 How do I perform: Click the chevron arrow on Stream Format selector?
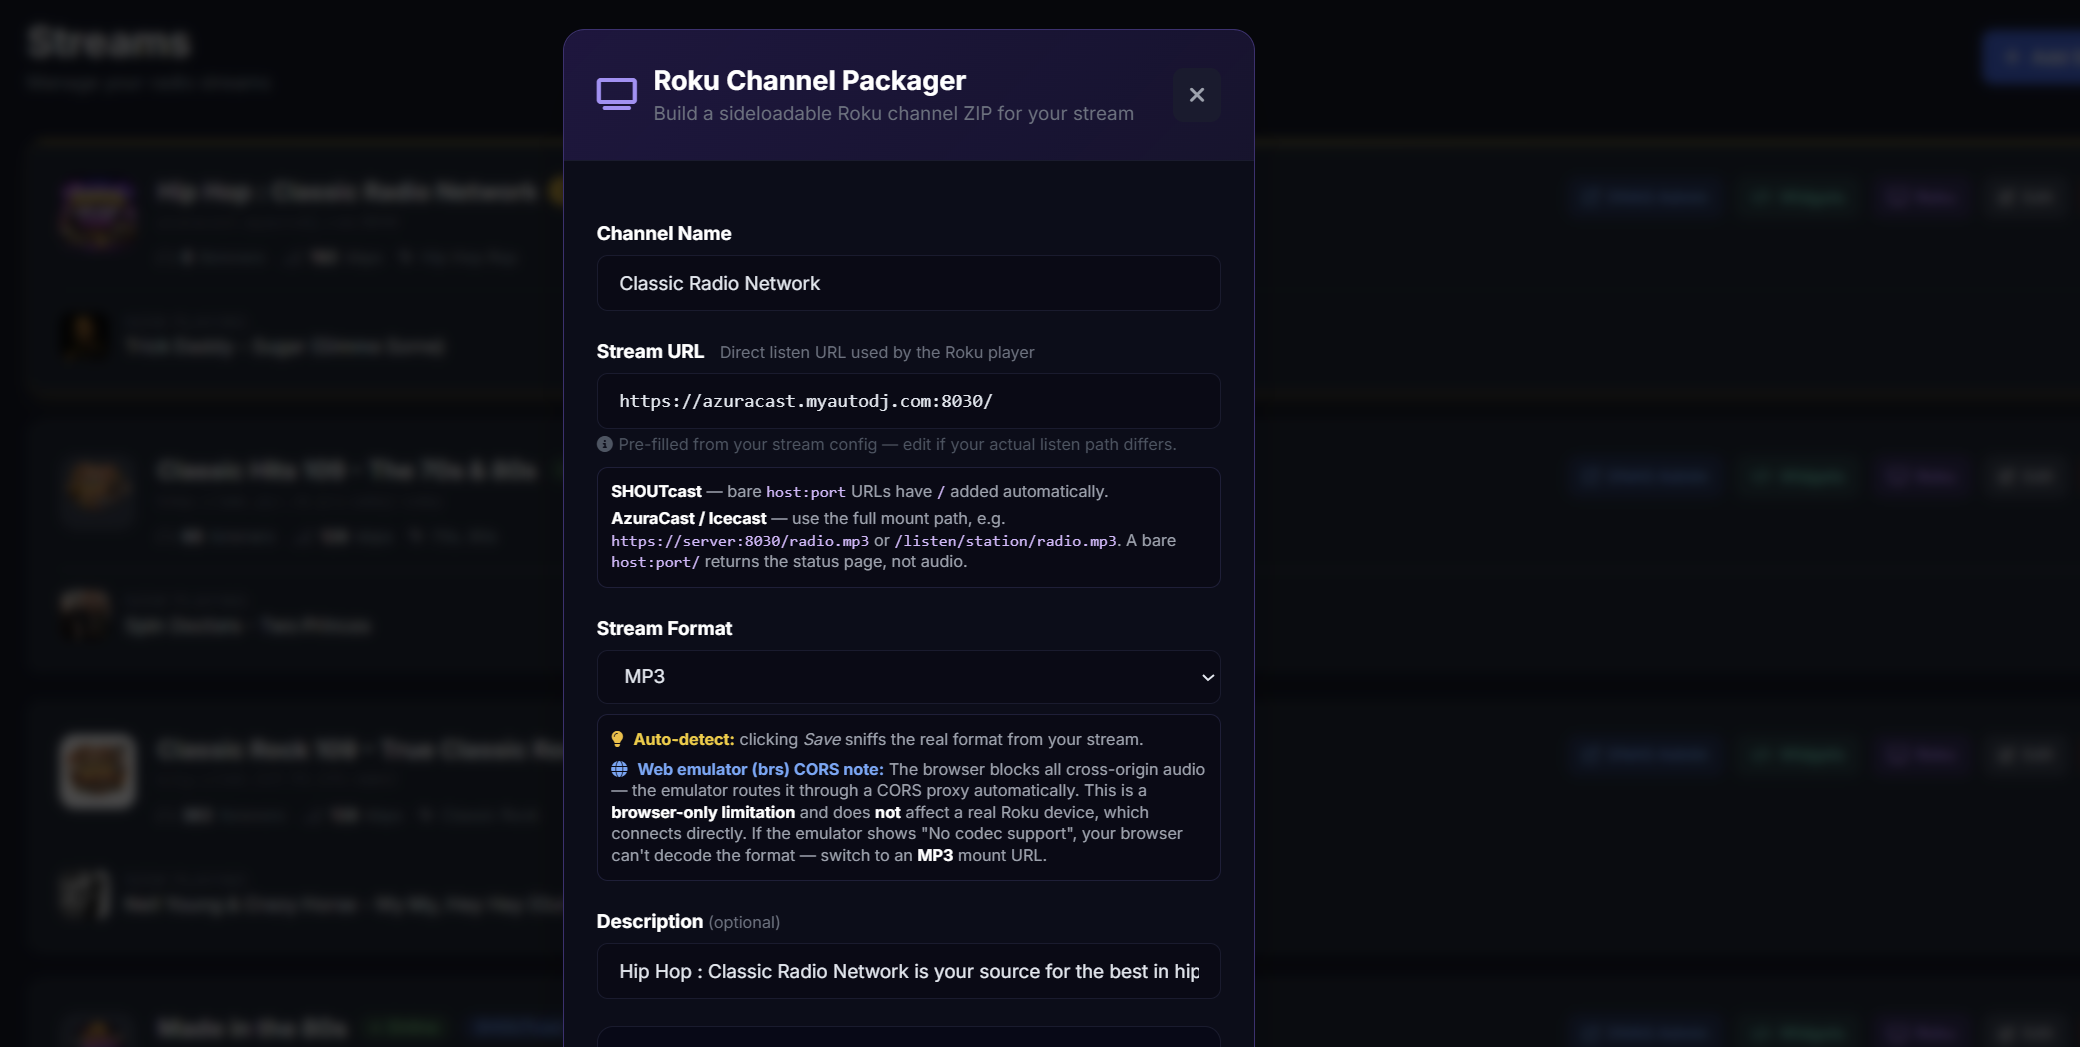[1207, 678]
